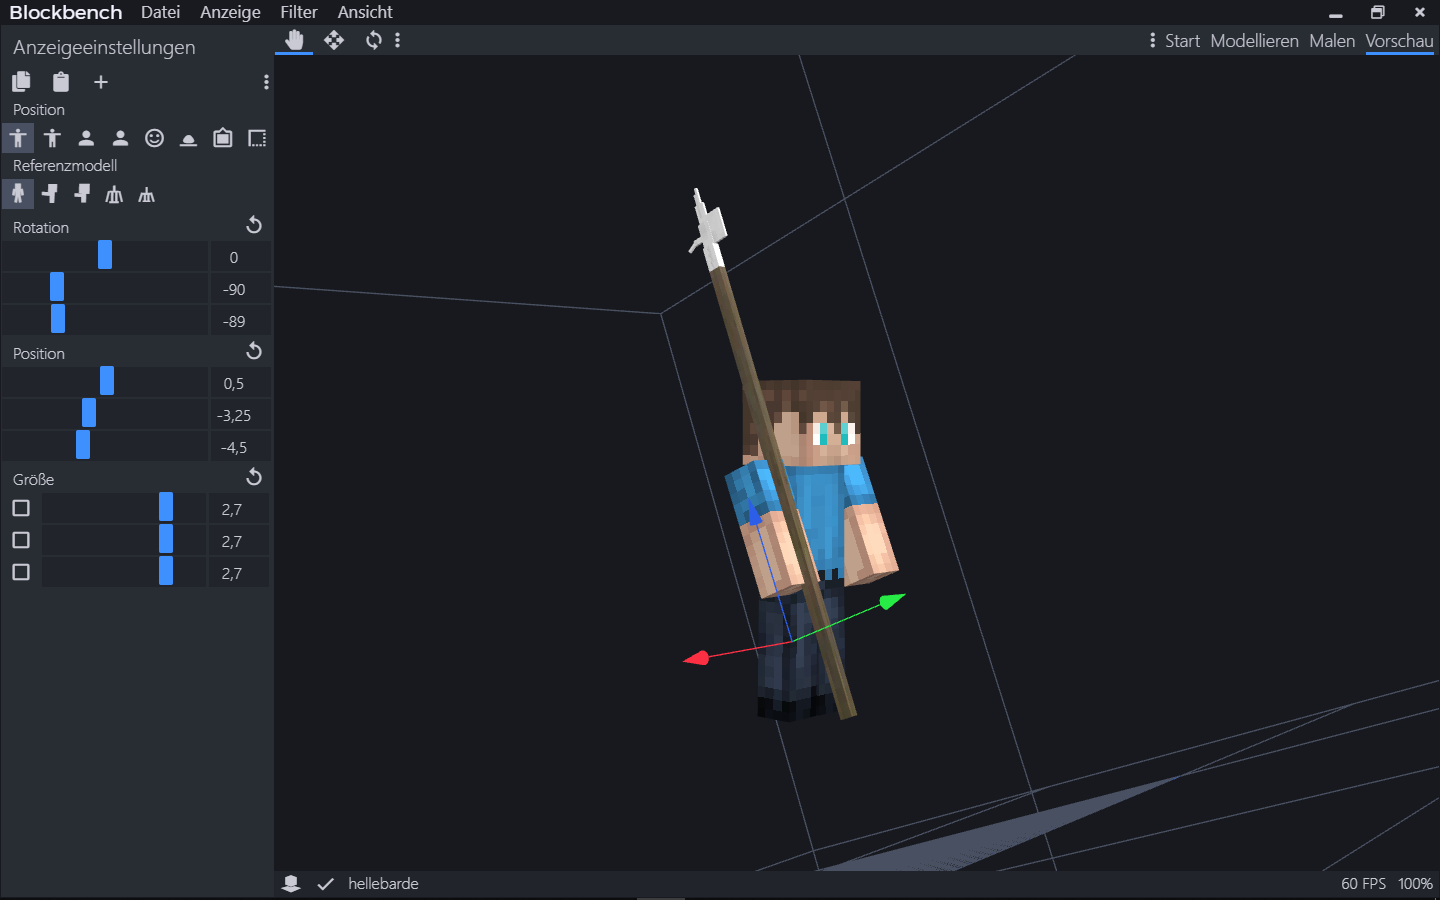The height and width of the screenshot is (900, 1440).
Task: Select the hand pan tool
Action: click(x=294, y=40)
